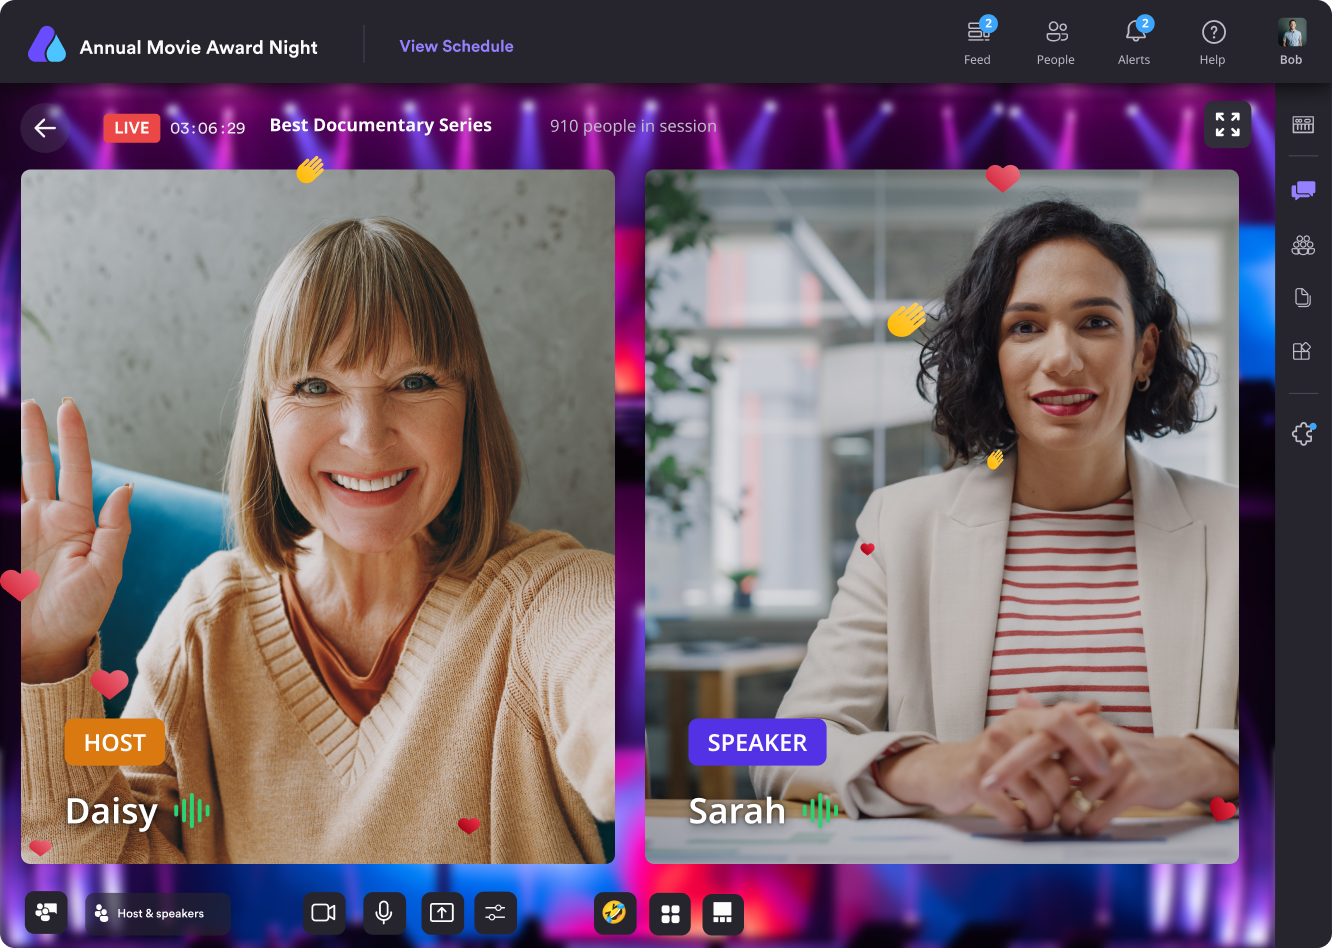Screen dimensions: 1332x949
Task: Enter fullscreen mode
Action: [1228, 124]
